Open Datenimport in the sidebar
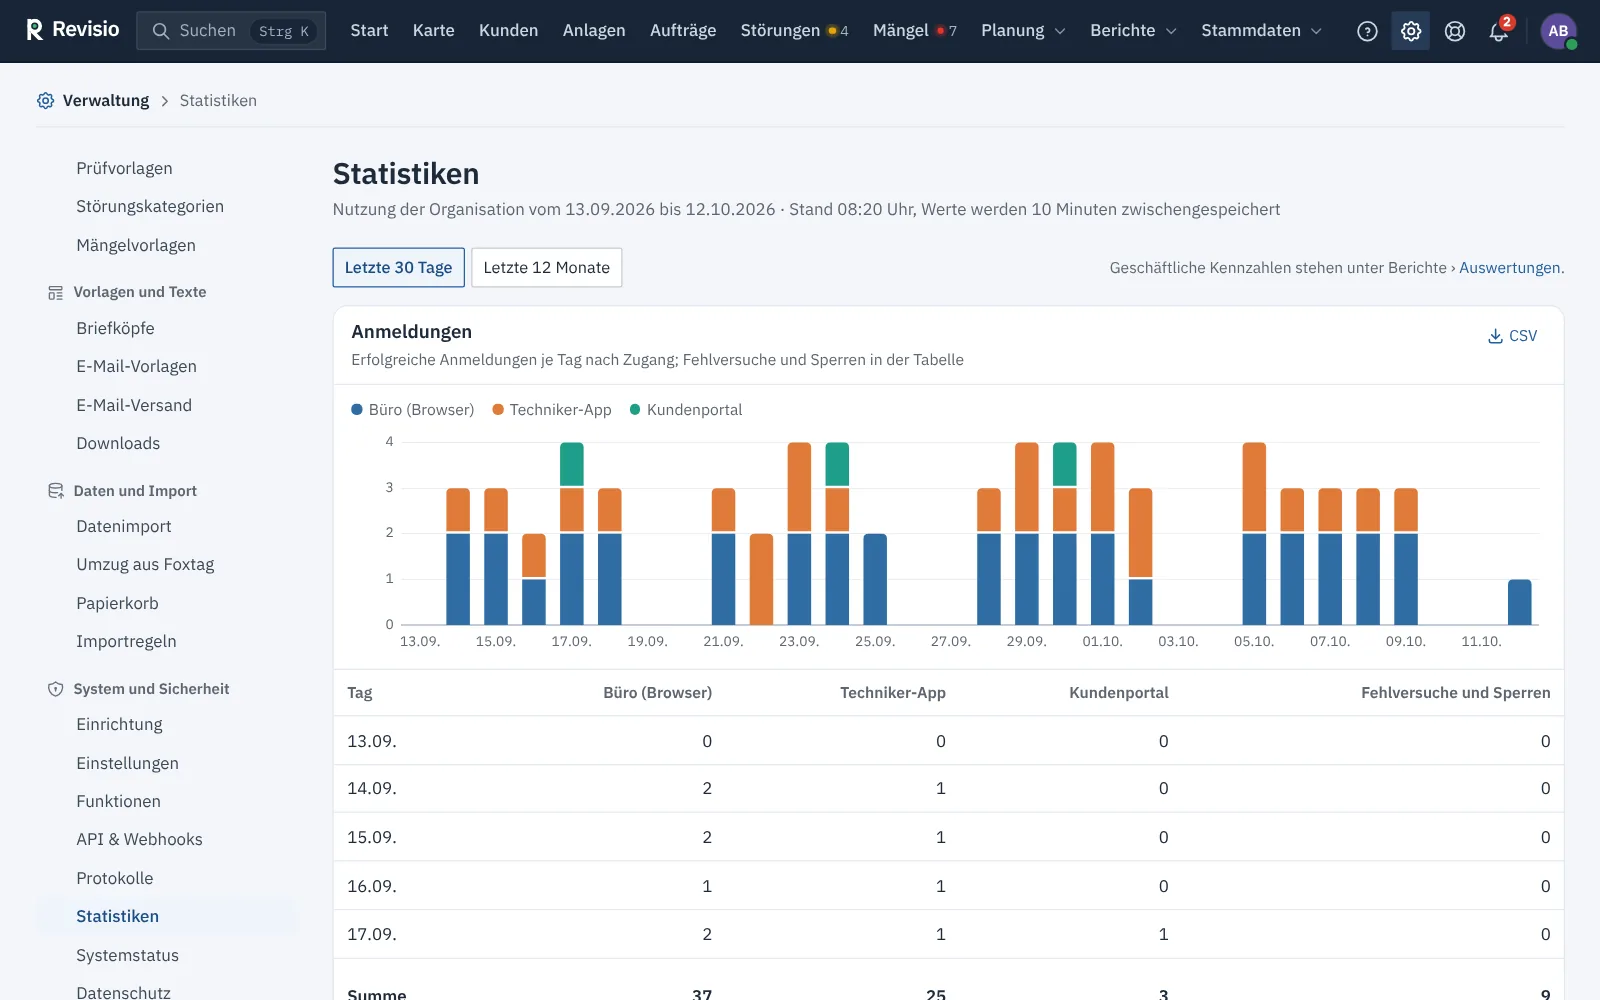 (123, 526)
